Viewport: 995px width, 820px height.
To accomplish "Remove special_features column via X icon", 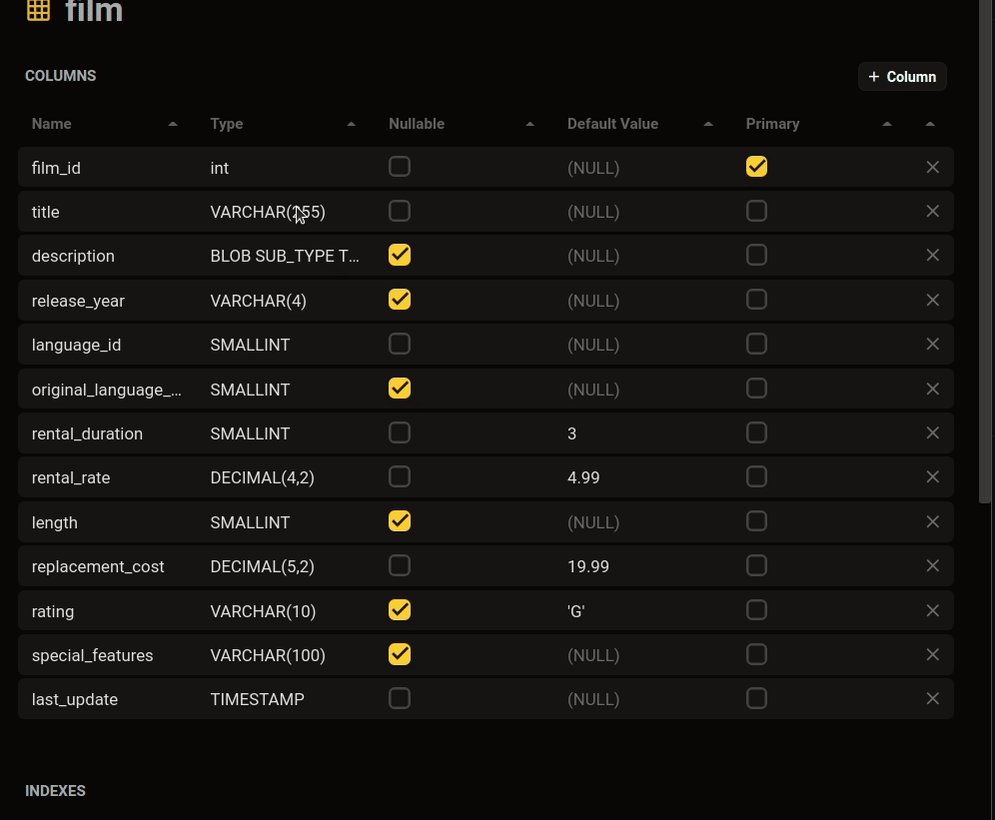I will 932,654.
